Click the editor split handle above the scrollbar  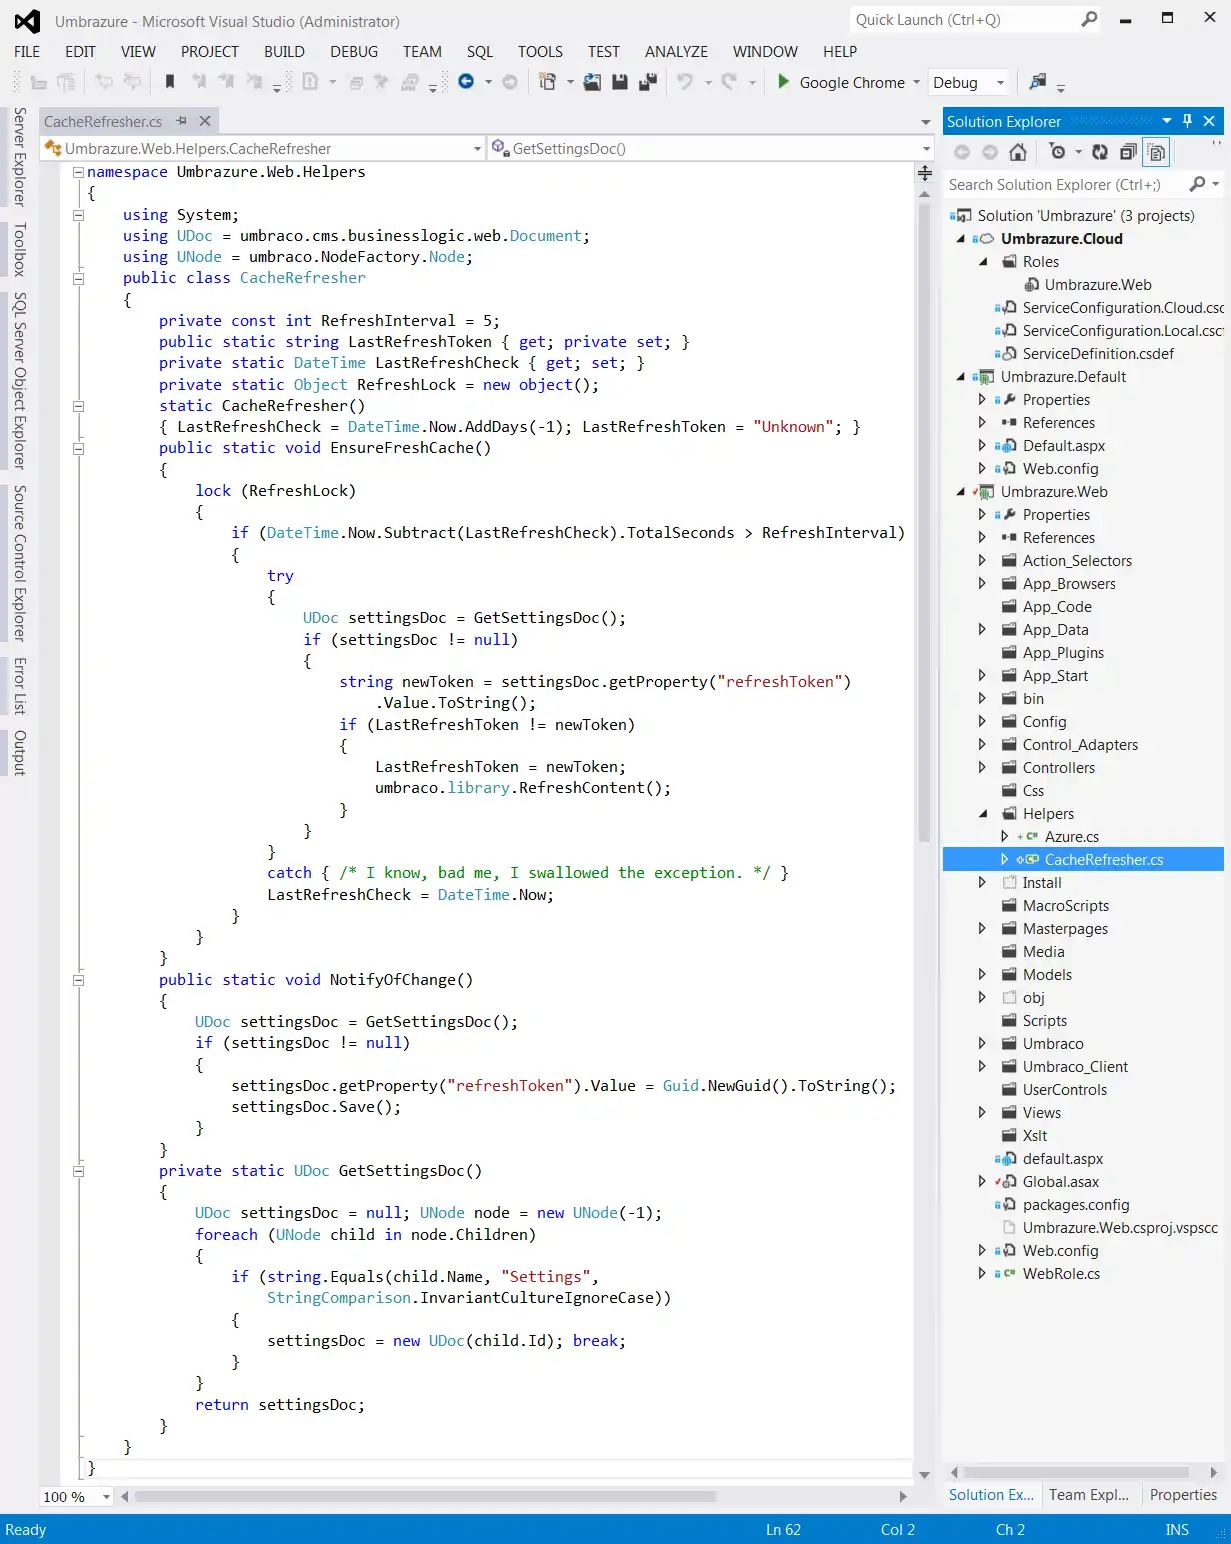click(x=925, y=173)
